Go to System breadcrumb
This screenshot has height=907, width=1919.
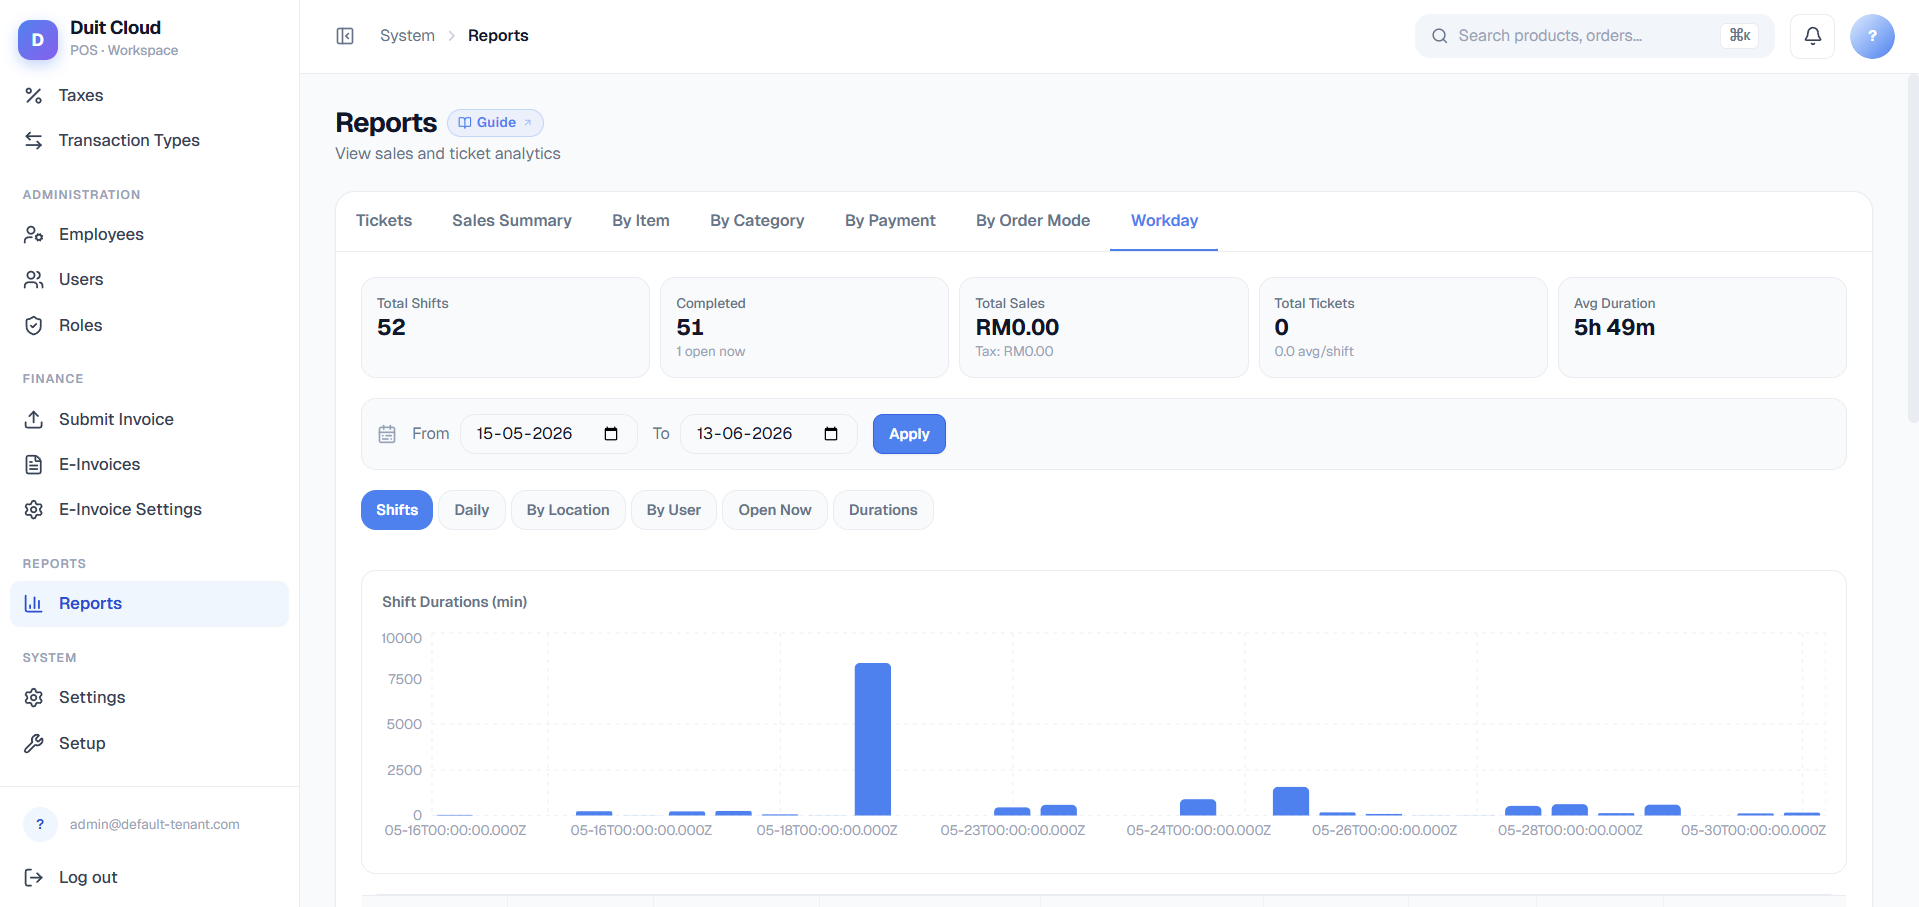tap(407, 36)
